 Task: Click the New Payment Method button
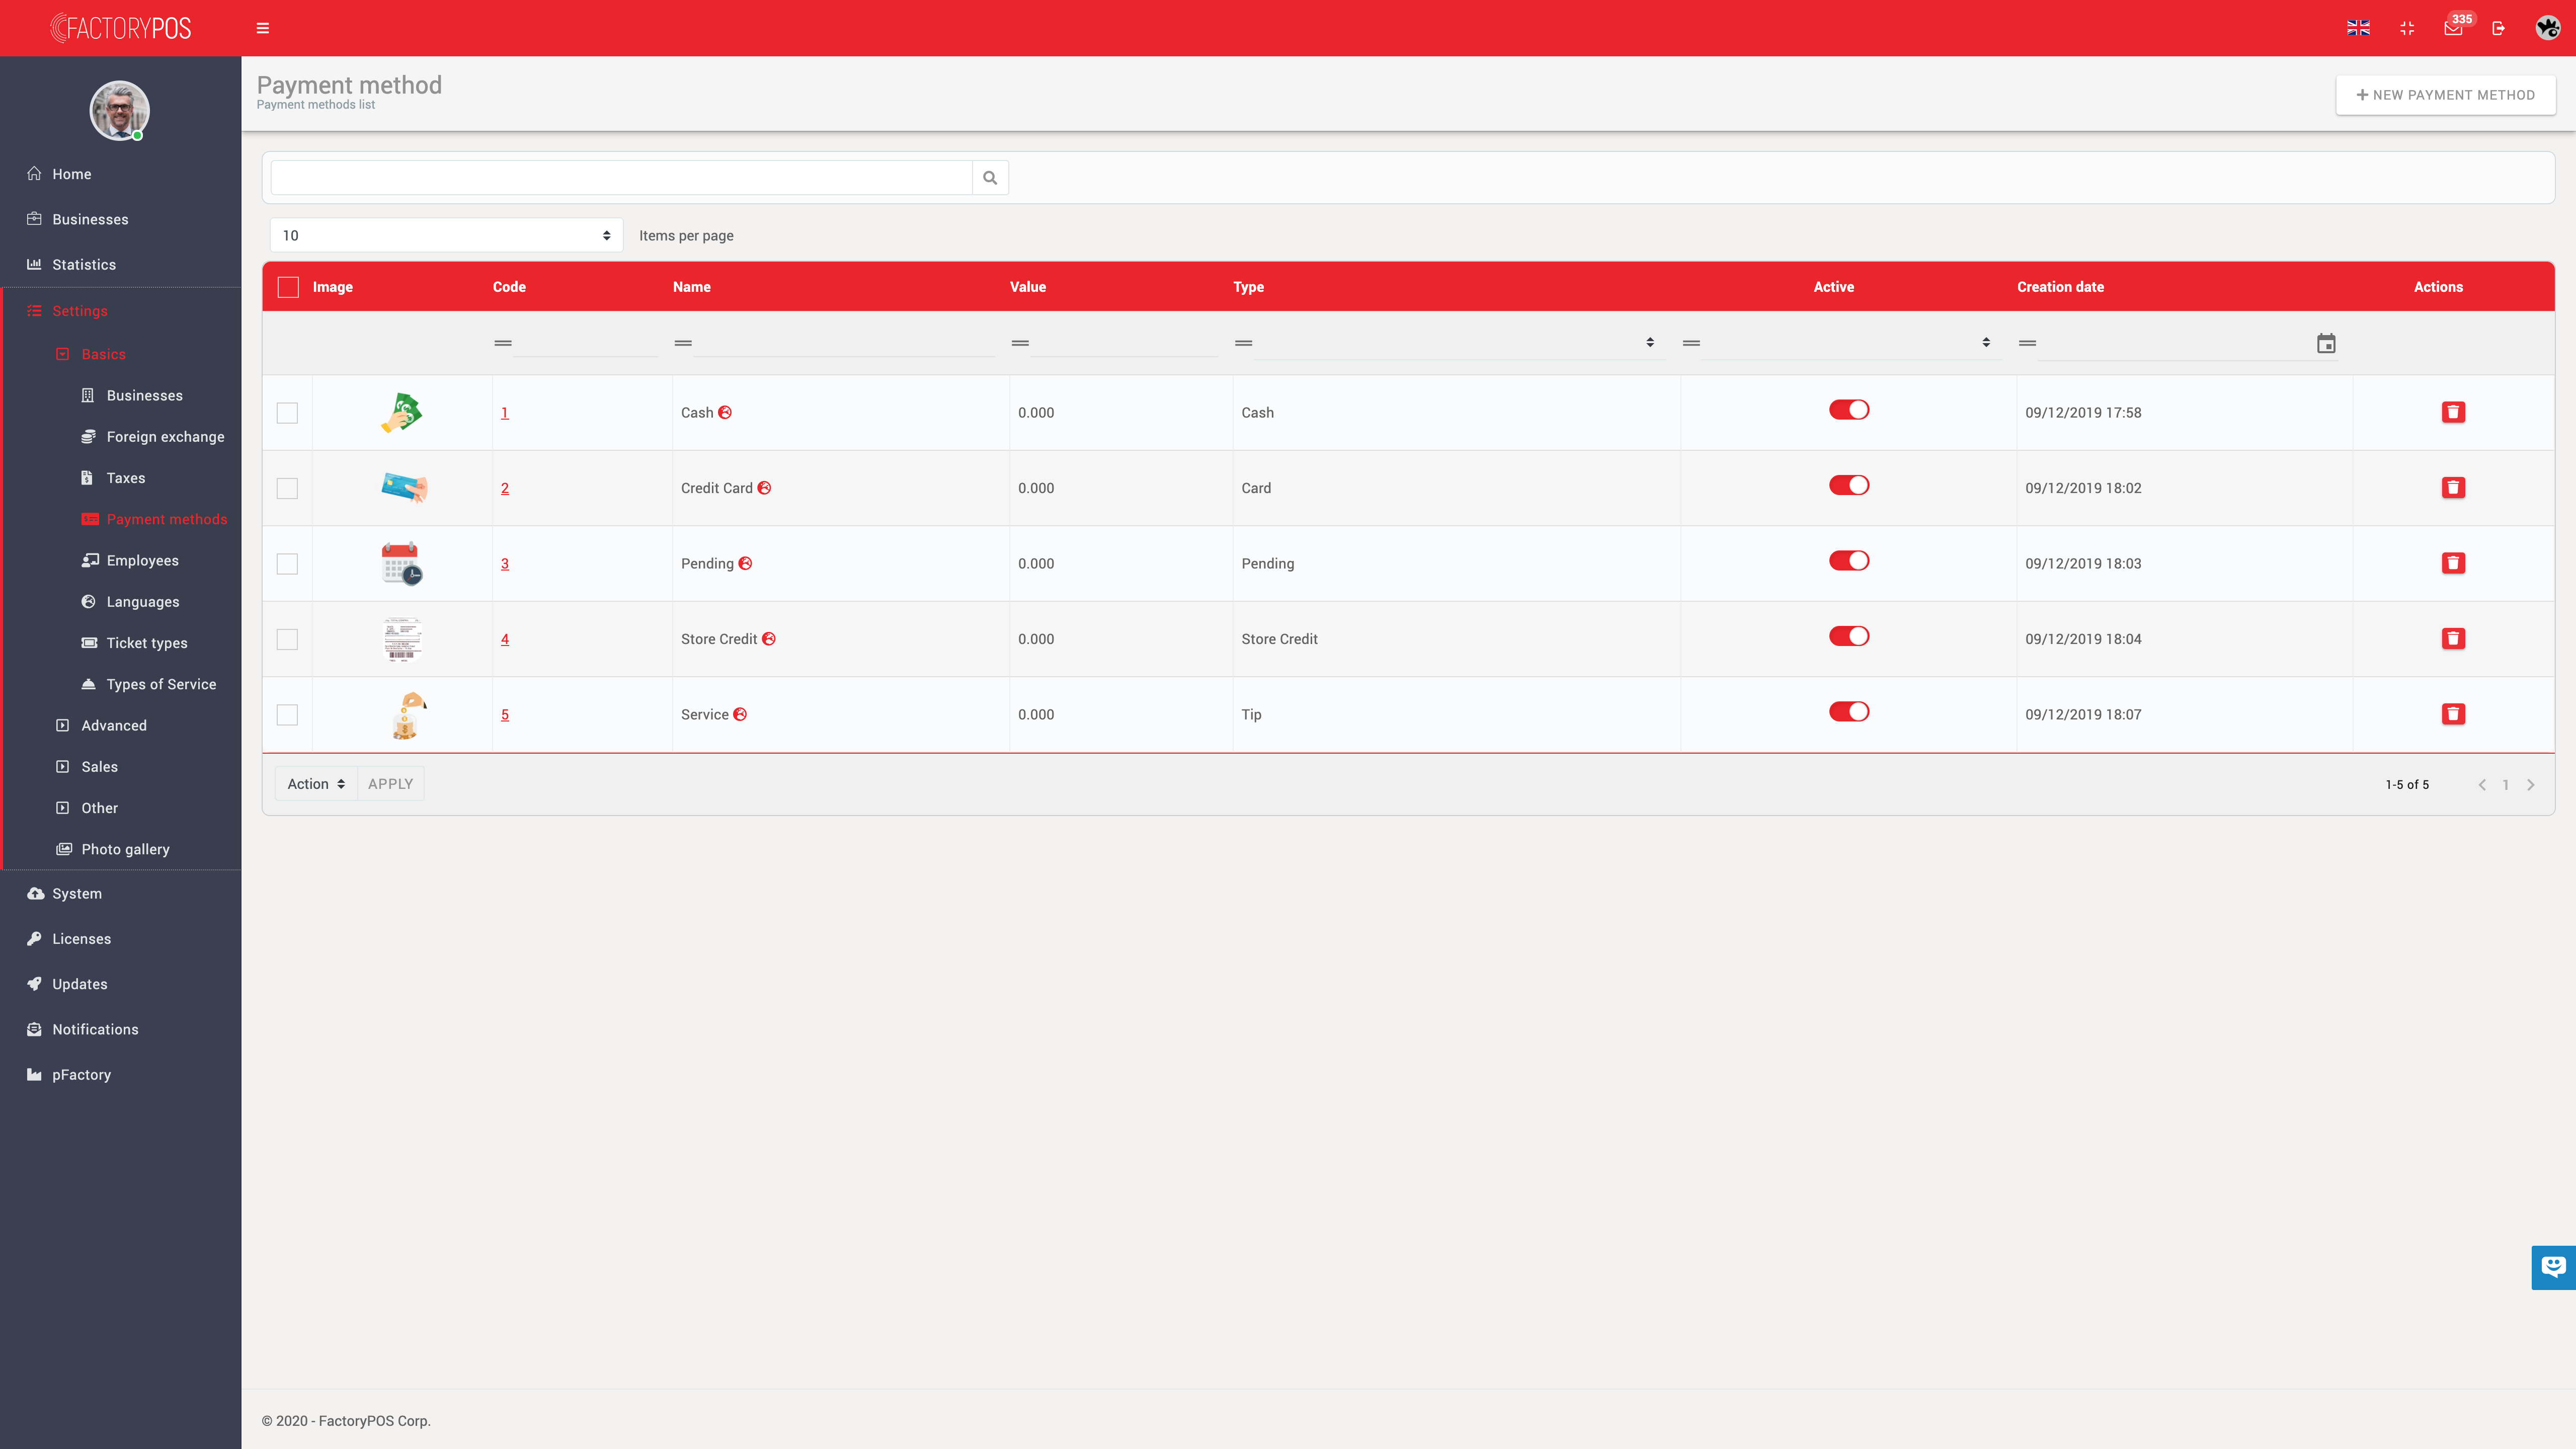pos(2445,95)
